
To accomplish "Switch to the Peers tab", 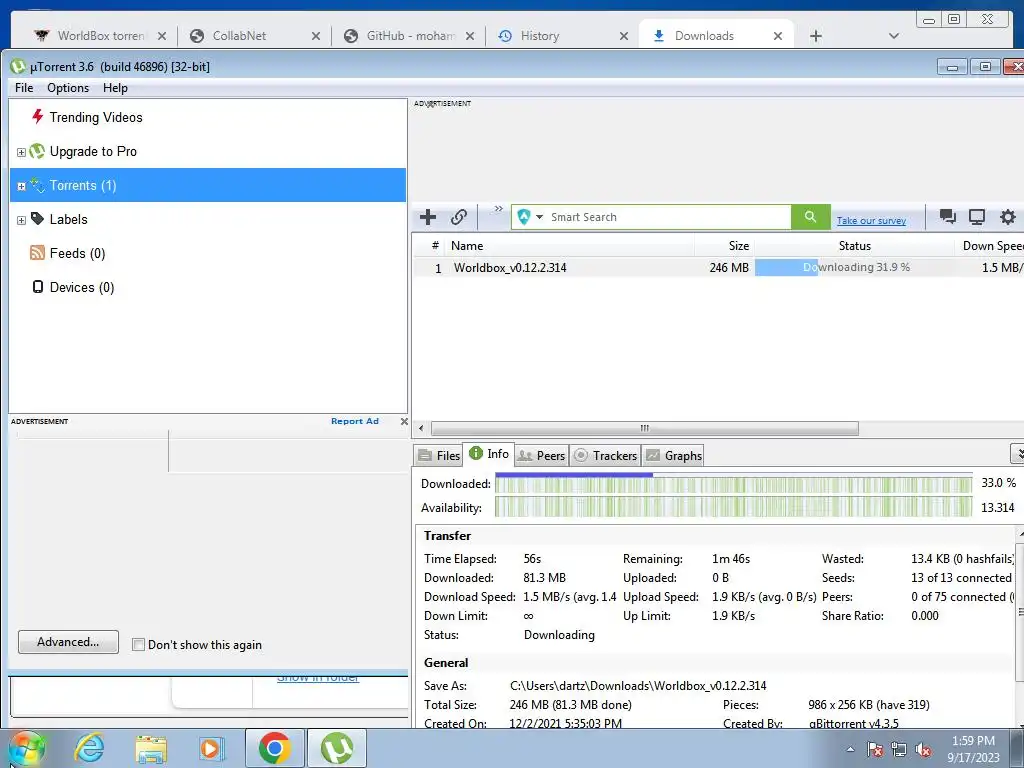I will pos(541,455).
